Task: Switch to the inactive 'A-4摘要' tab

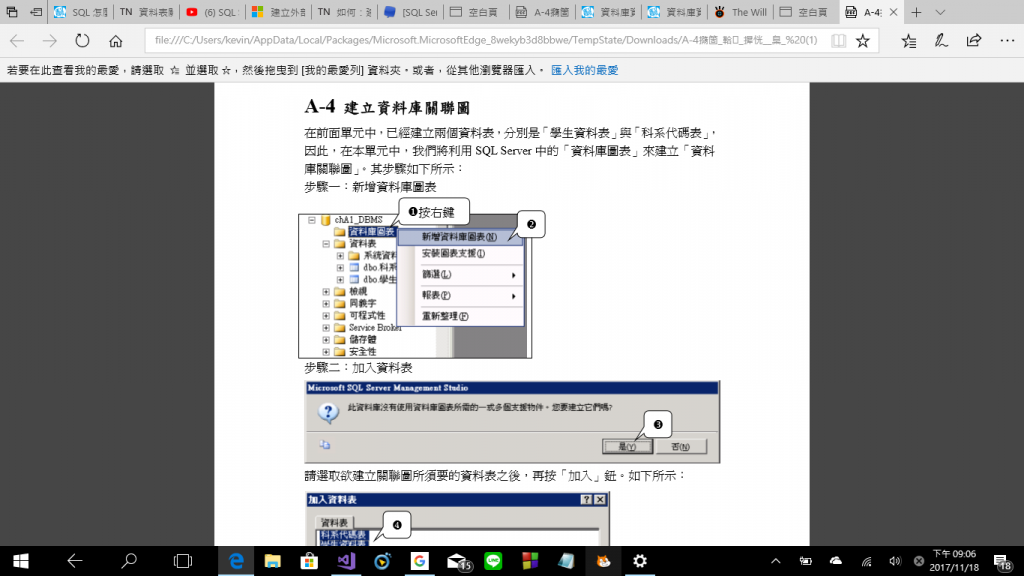Action: pos(542,12)
